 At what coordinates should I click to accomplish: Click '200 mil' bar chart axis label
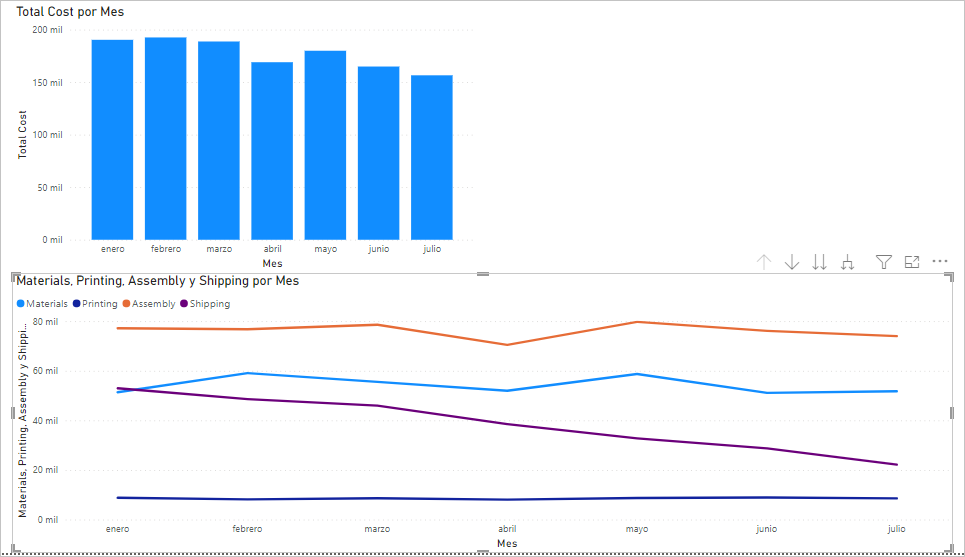(47, 30)
